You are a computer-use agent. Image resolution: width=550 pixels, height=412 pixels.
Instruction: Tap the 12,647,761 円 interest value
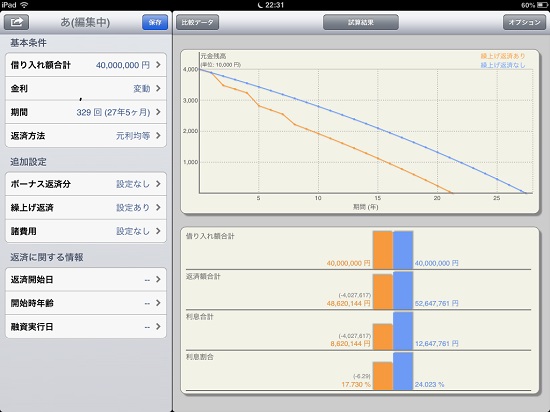pos(437,344)
